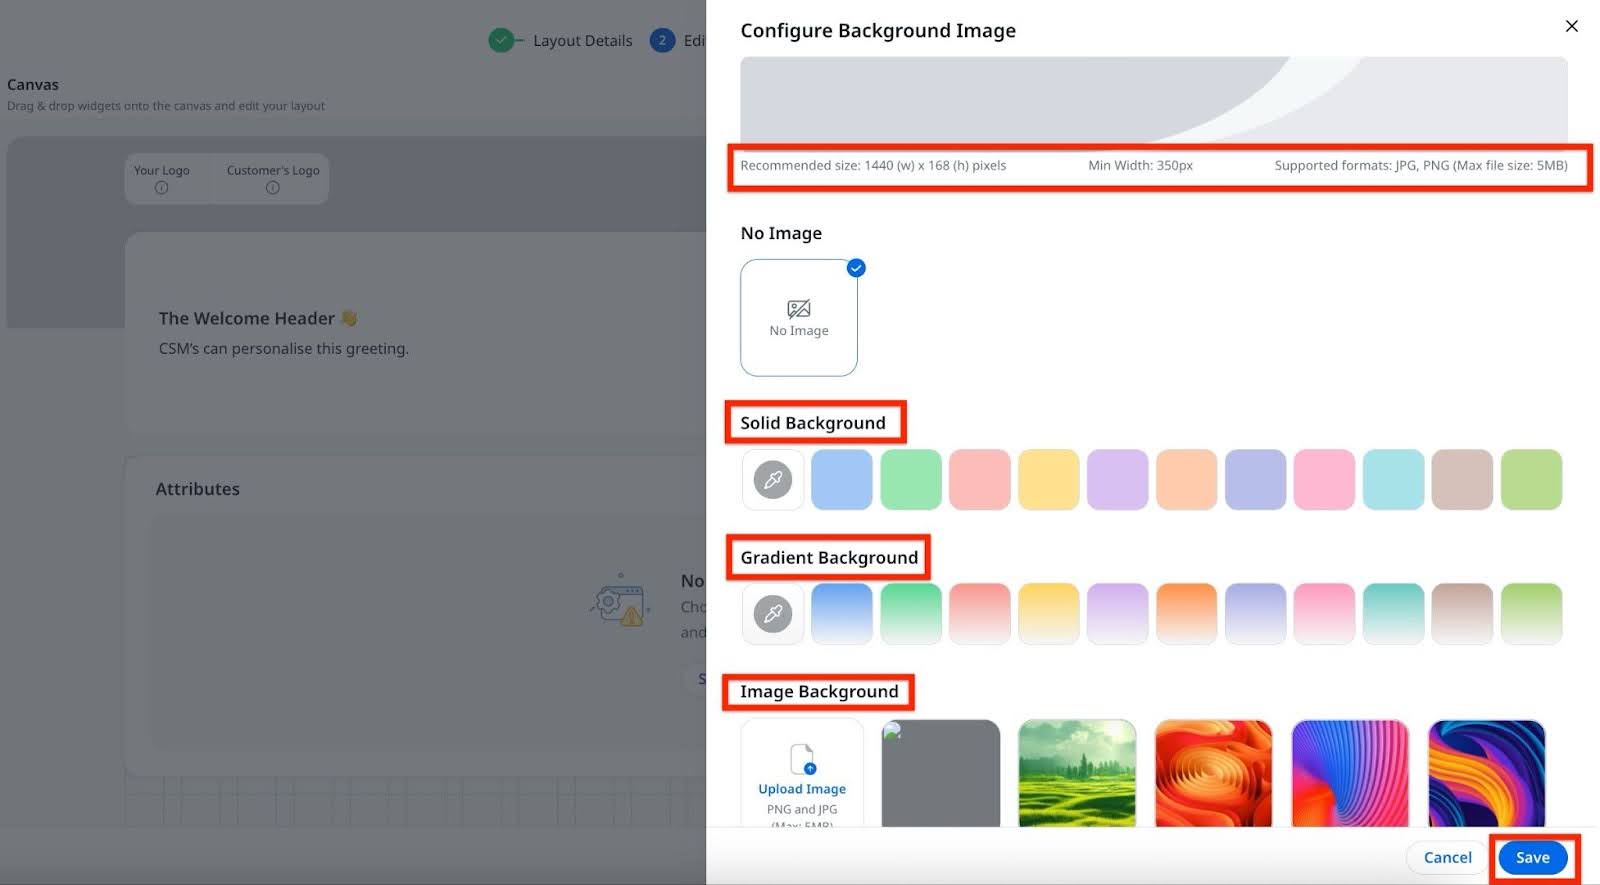Pick the blue gradient background swatch
Screen dimensions: 1600x885
coord(842,614)
